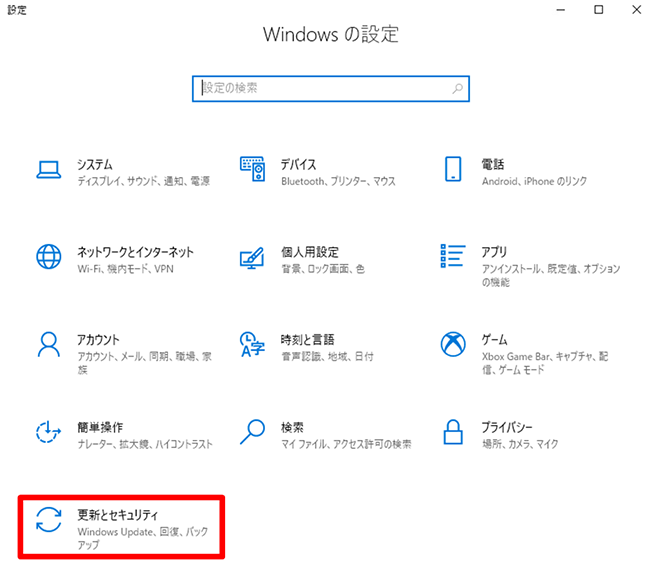Viewport: 650px width, 577px height.
Task: Select the システム heading
Action: [95, 165]
